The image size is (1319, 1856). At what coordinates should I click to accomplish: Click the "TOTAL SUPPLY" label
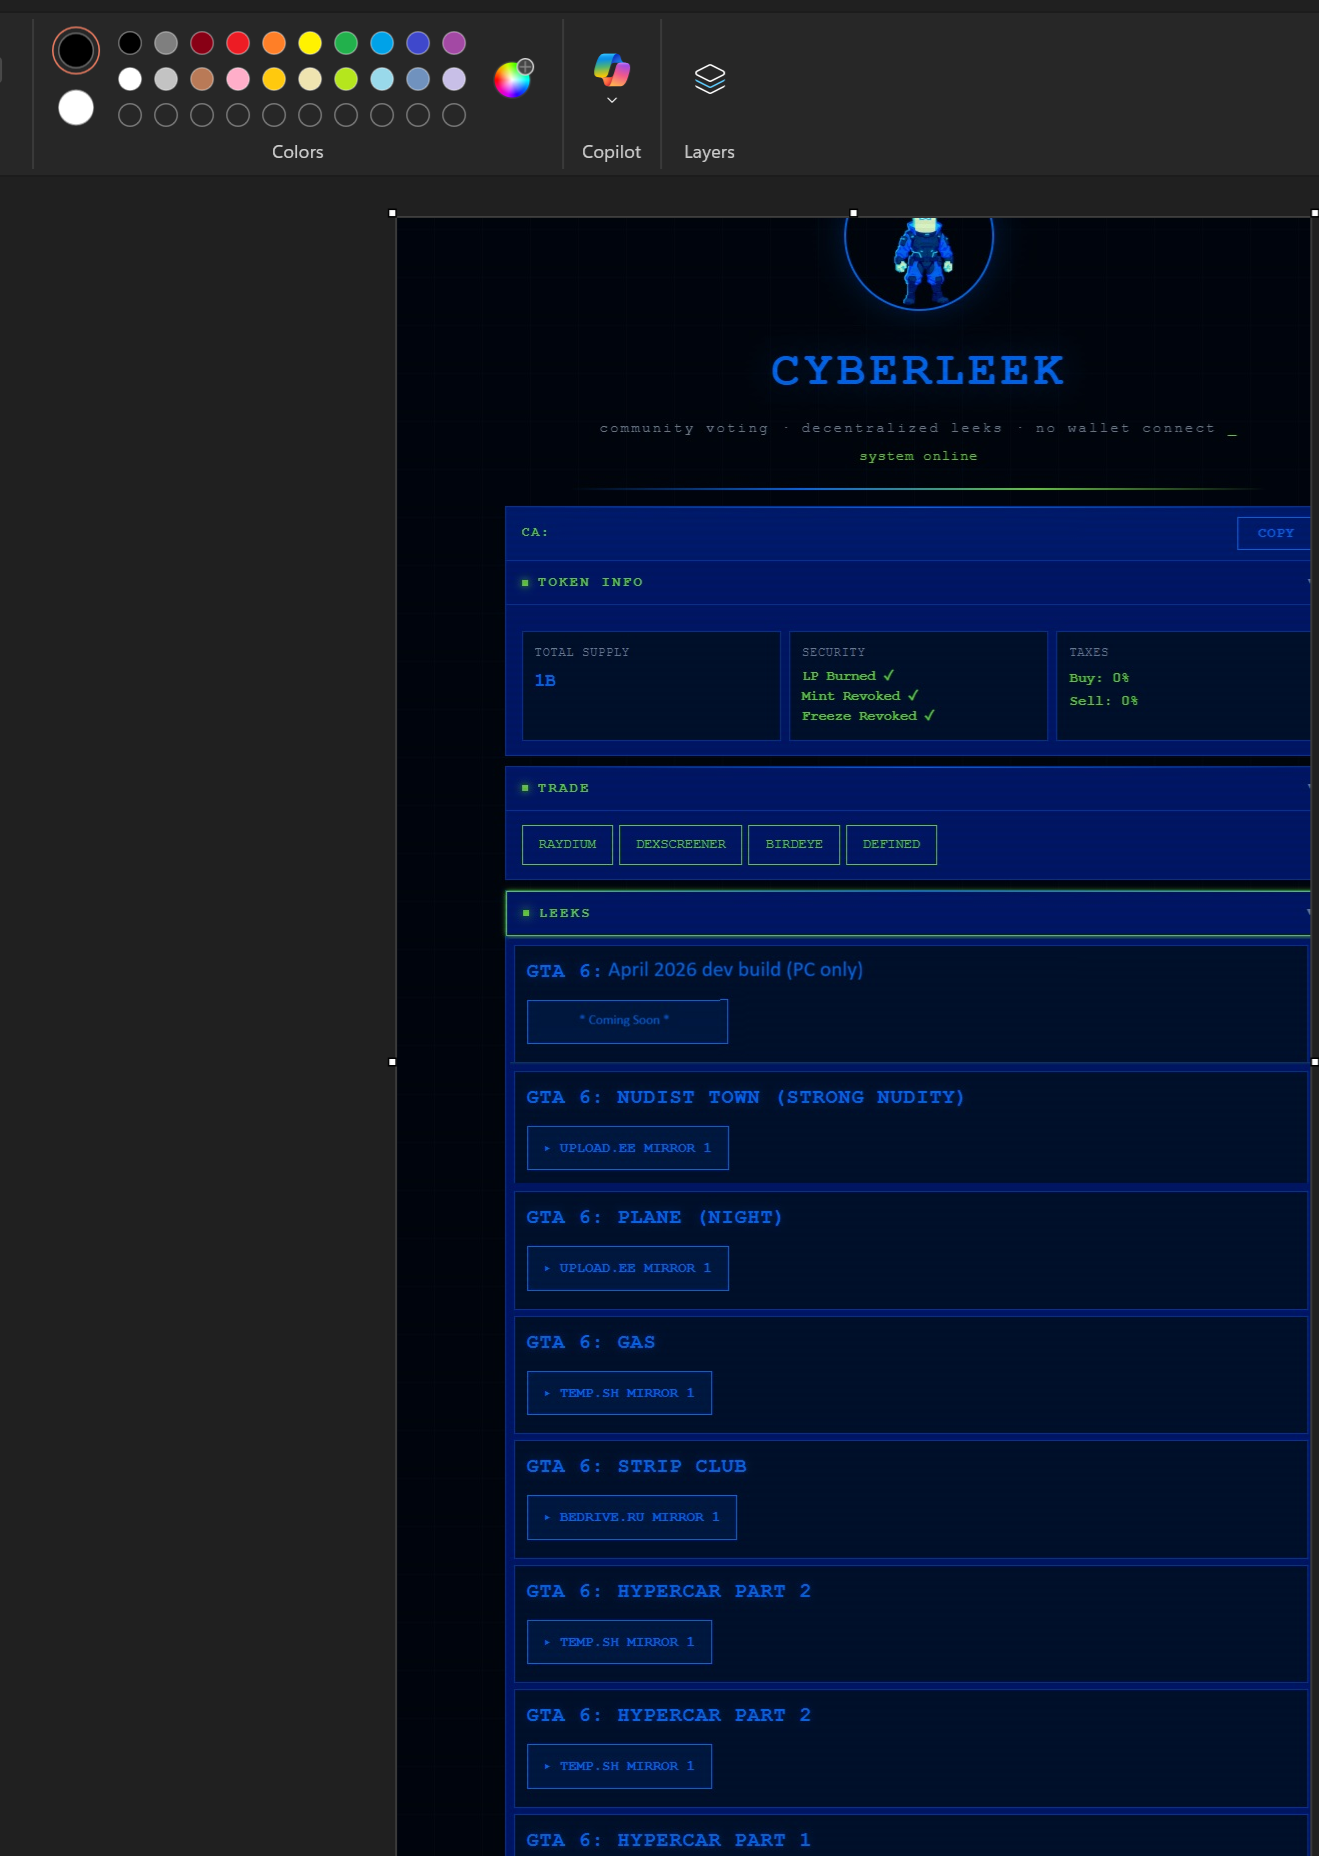tap(582, 652)
